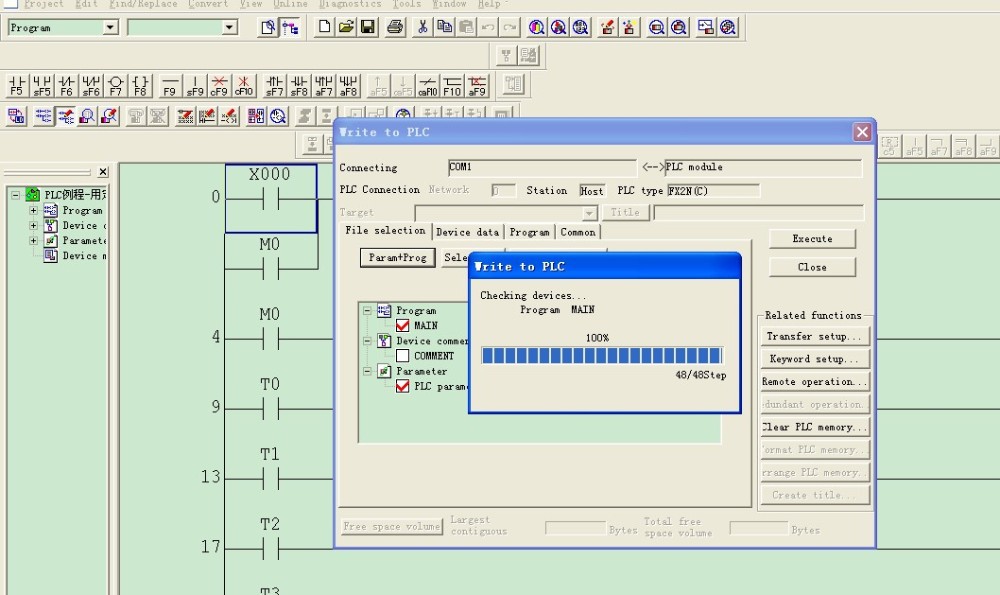Screen dimensions: 1000x595
Task: Save project floppy disk icon
Action: (367, 27)
